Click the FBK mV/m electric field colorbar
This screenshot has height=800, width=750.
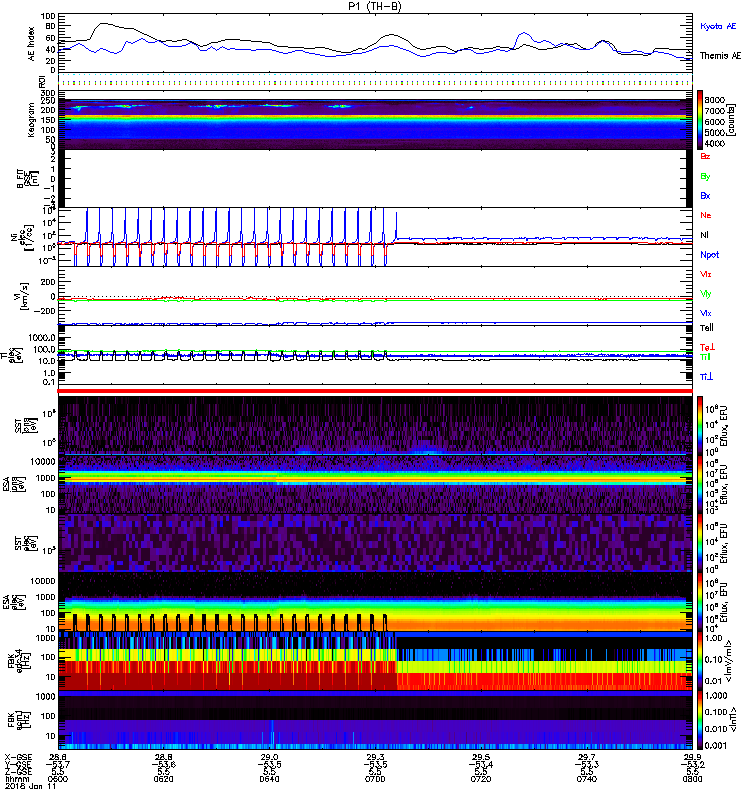(x=700, y=661)
